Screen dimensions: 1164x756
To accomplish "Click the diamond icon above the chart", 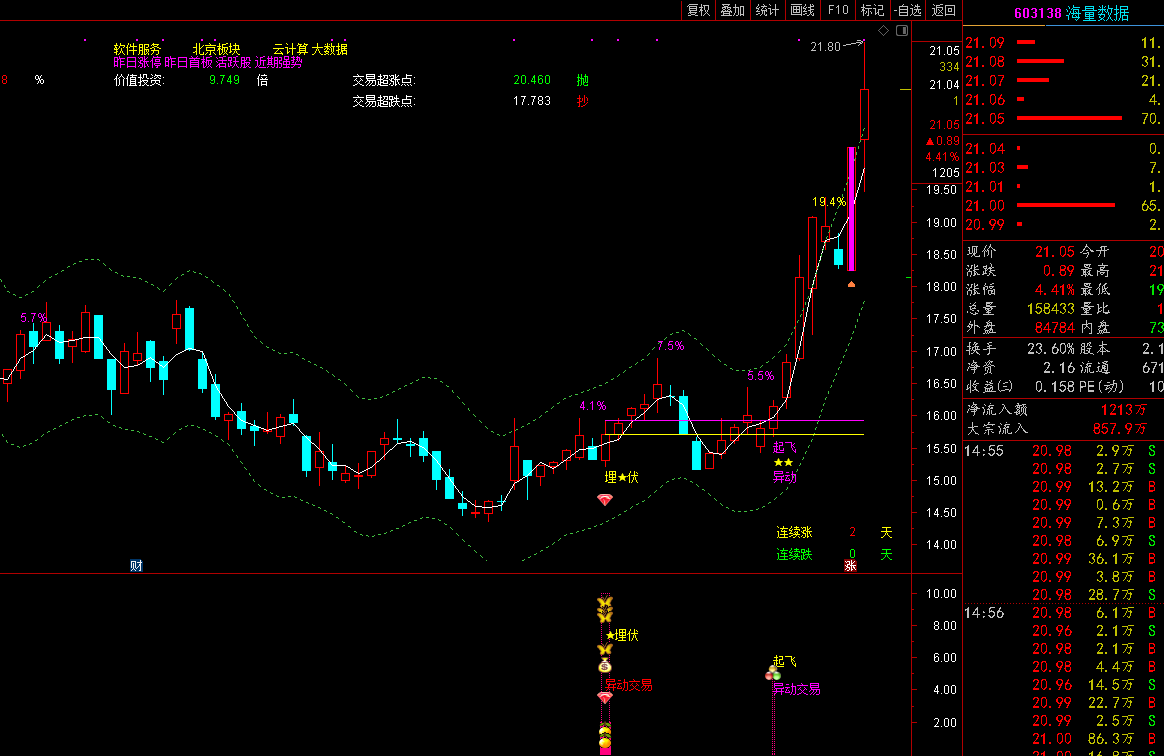I will pyautogui.click(x=884, y=32).
